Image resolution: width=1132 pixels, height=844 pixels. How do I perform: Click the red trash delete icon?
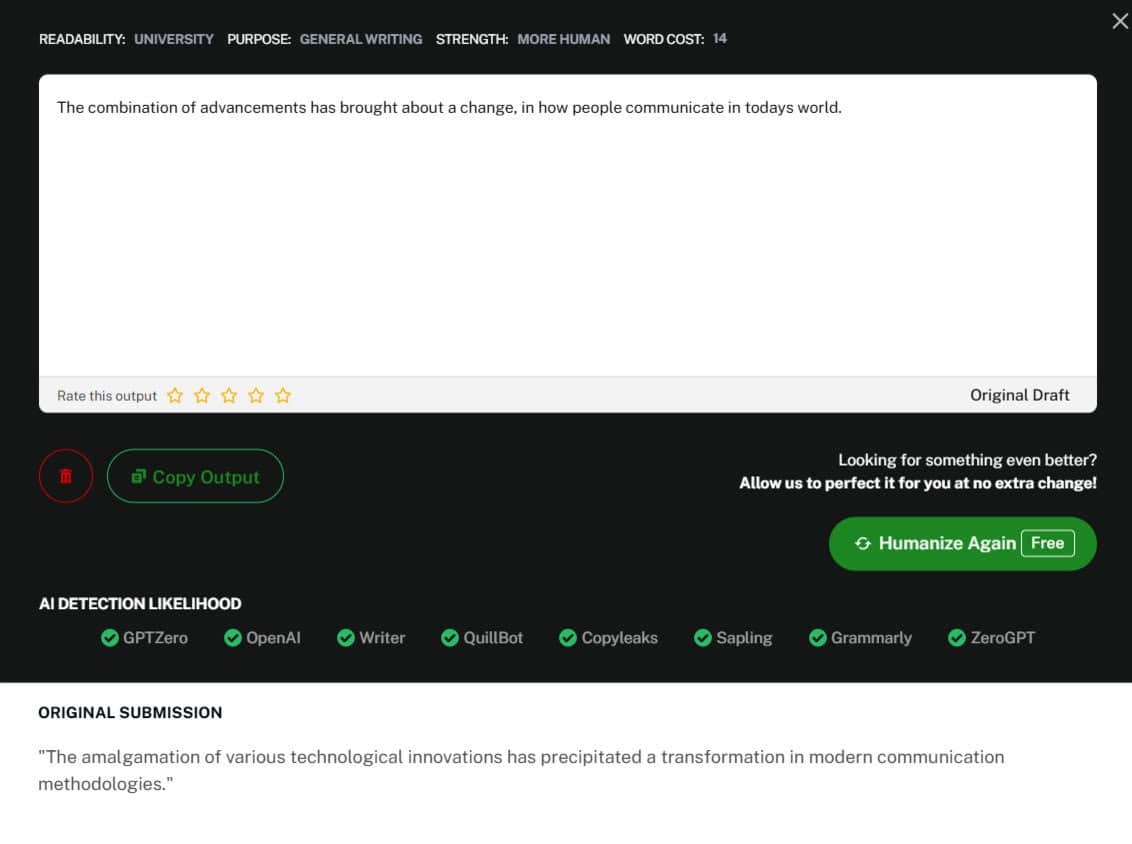[66, 476]
